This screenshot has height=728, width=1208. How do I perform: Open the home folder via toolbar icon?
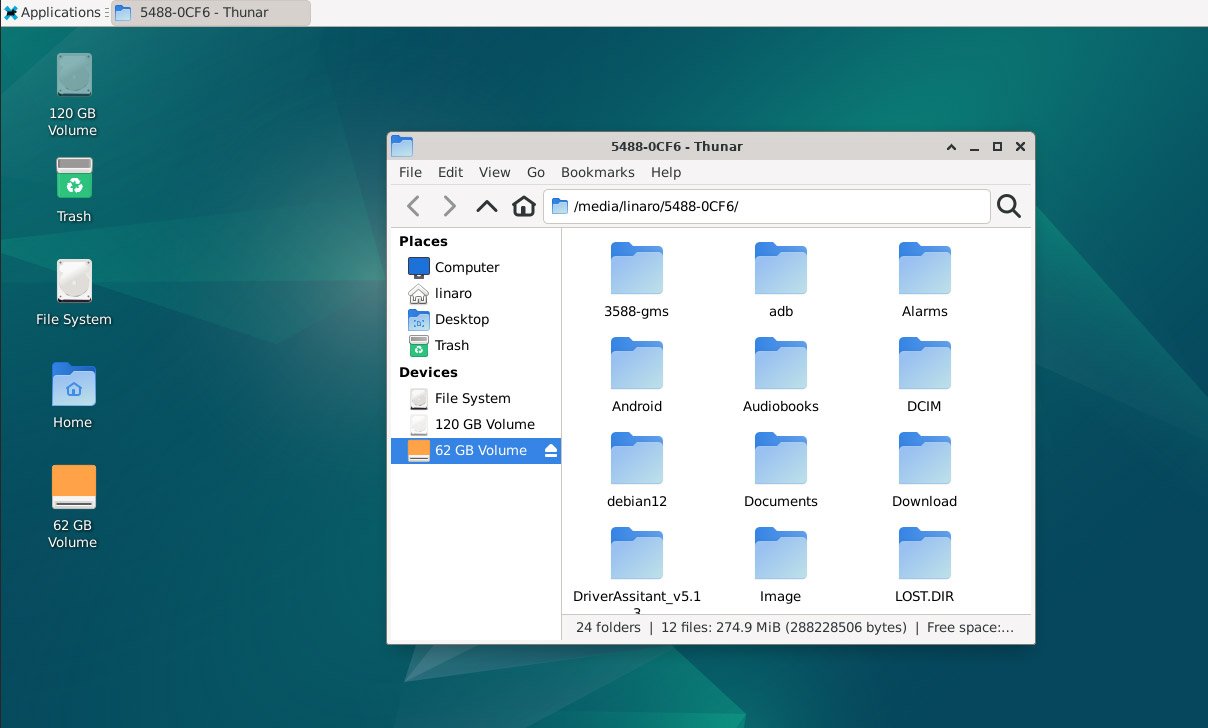pos(523,206)
